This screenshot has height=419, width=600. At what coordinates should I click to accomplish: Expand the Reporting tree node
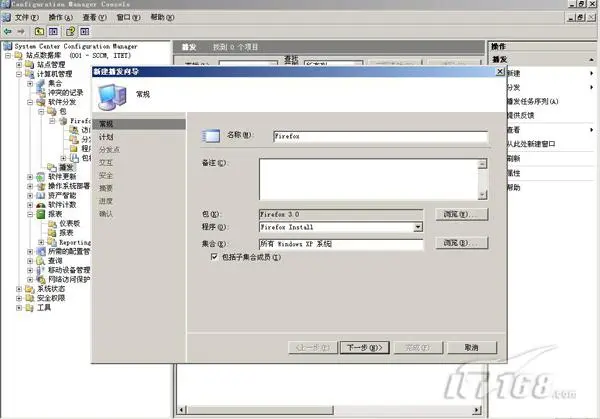[x=41, y=242]
